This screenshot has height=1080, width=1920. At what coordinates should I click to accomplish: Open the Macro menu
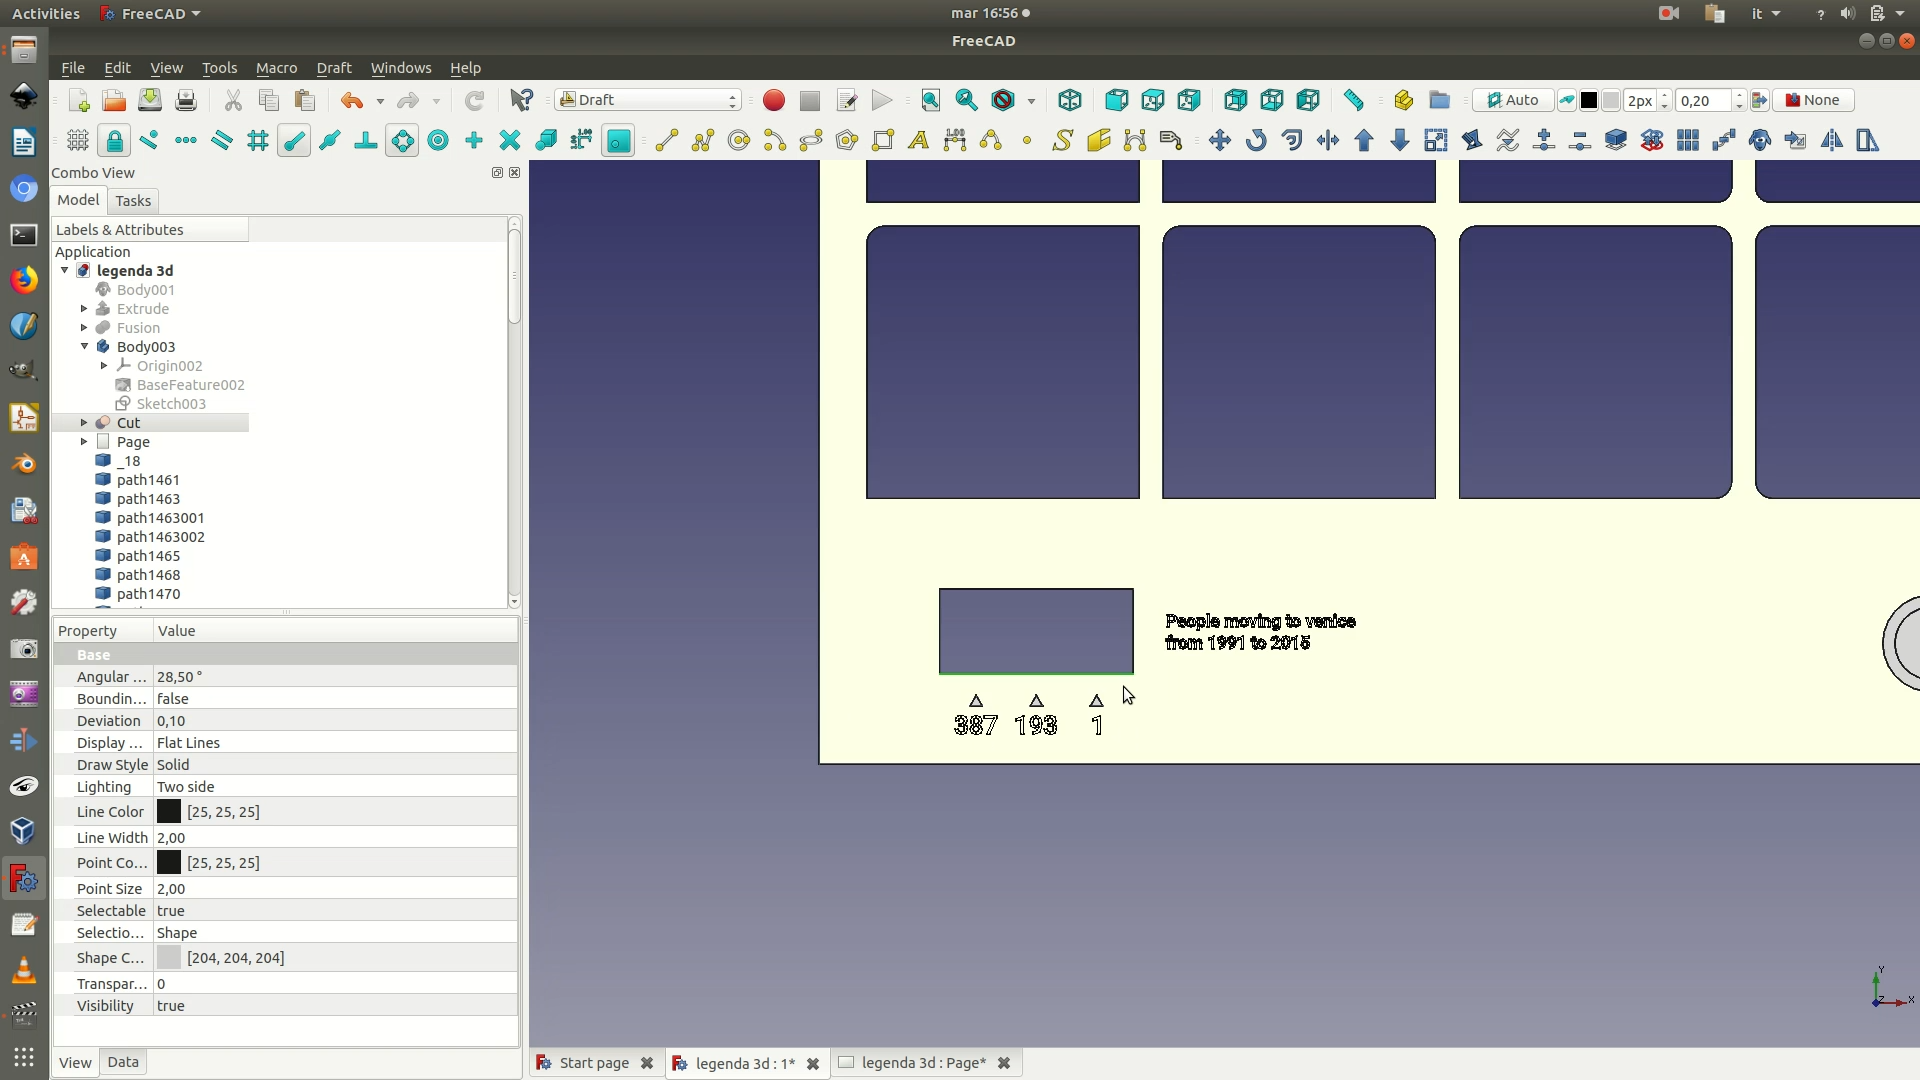[276, 68]
